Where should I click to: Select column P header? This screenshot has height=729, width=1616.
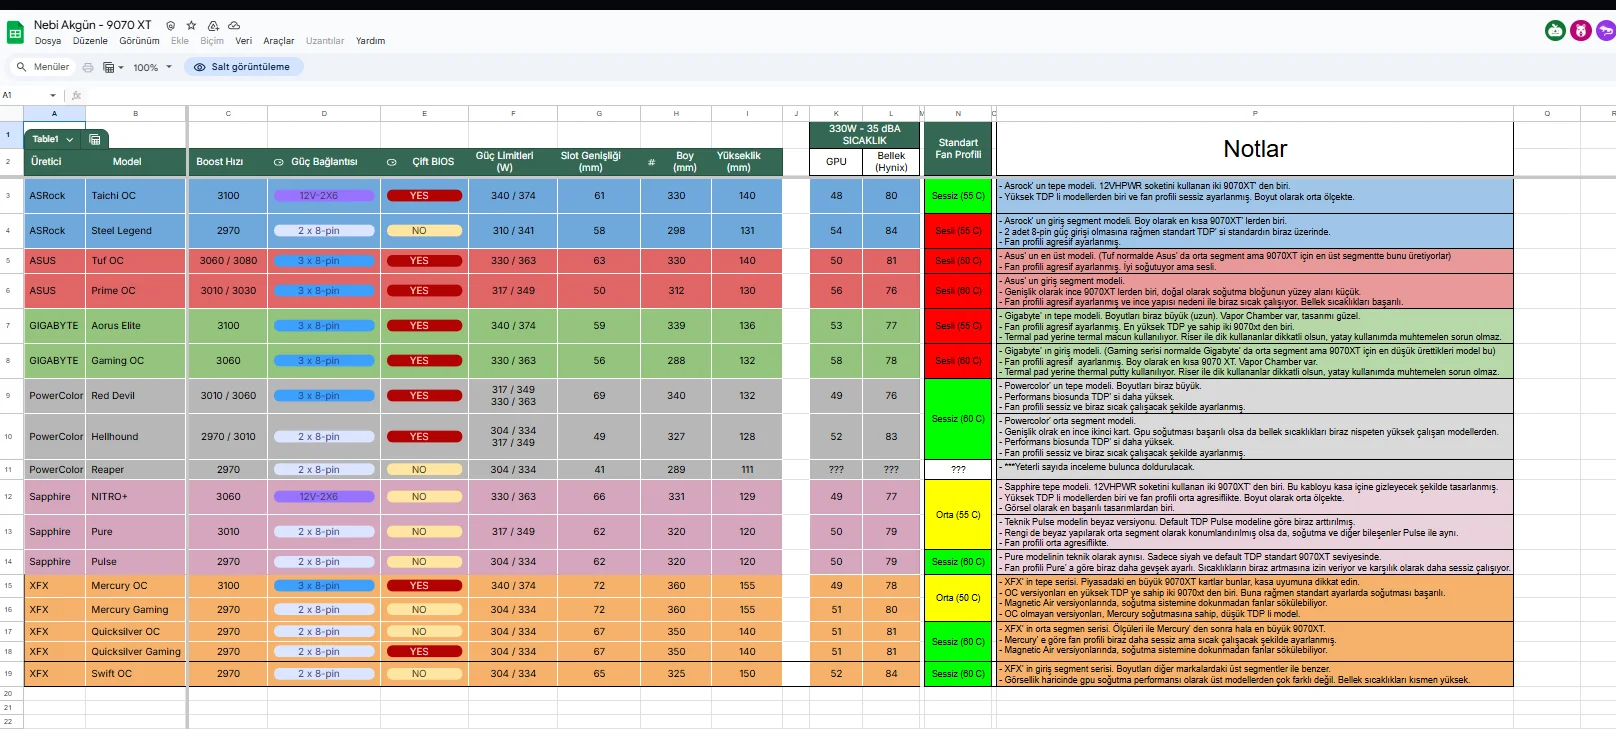(1255, 114)
